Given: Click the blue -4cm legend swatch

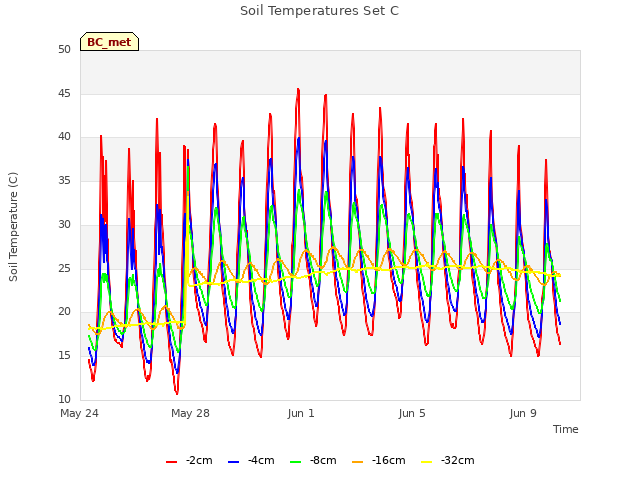Looking at the screenshot, I should pos(233,462).
